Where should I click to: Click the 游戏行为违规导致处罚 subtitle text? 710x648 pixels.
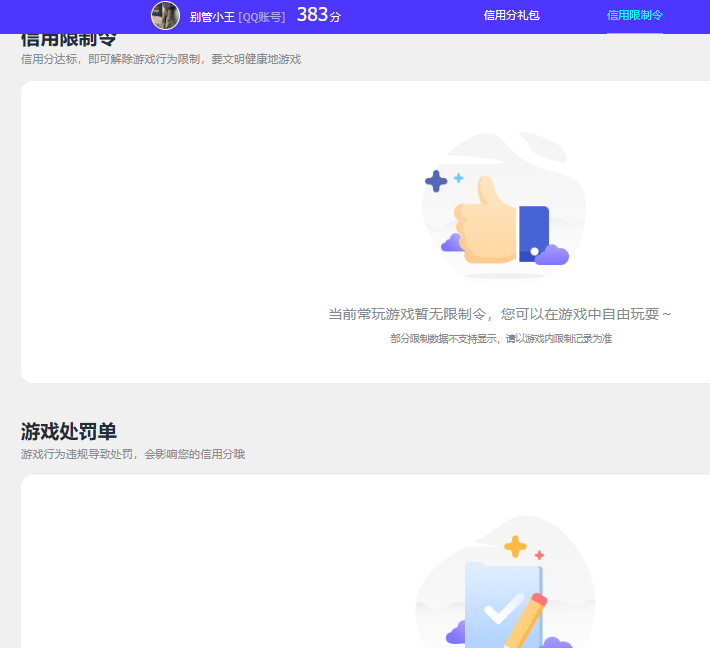132,454
